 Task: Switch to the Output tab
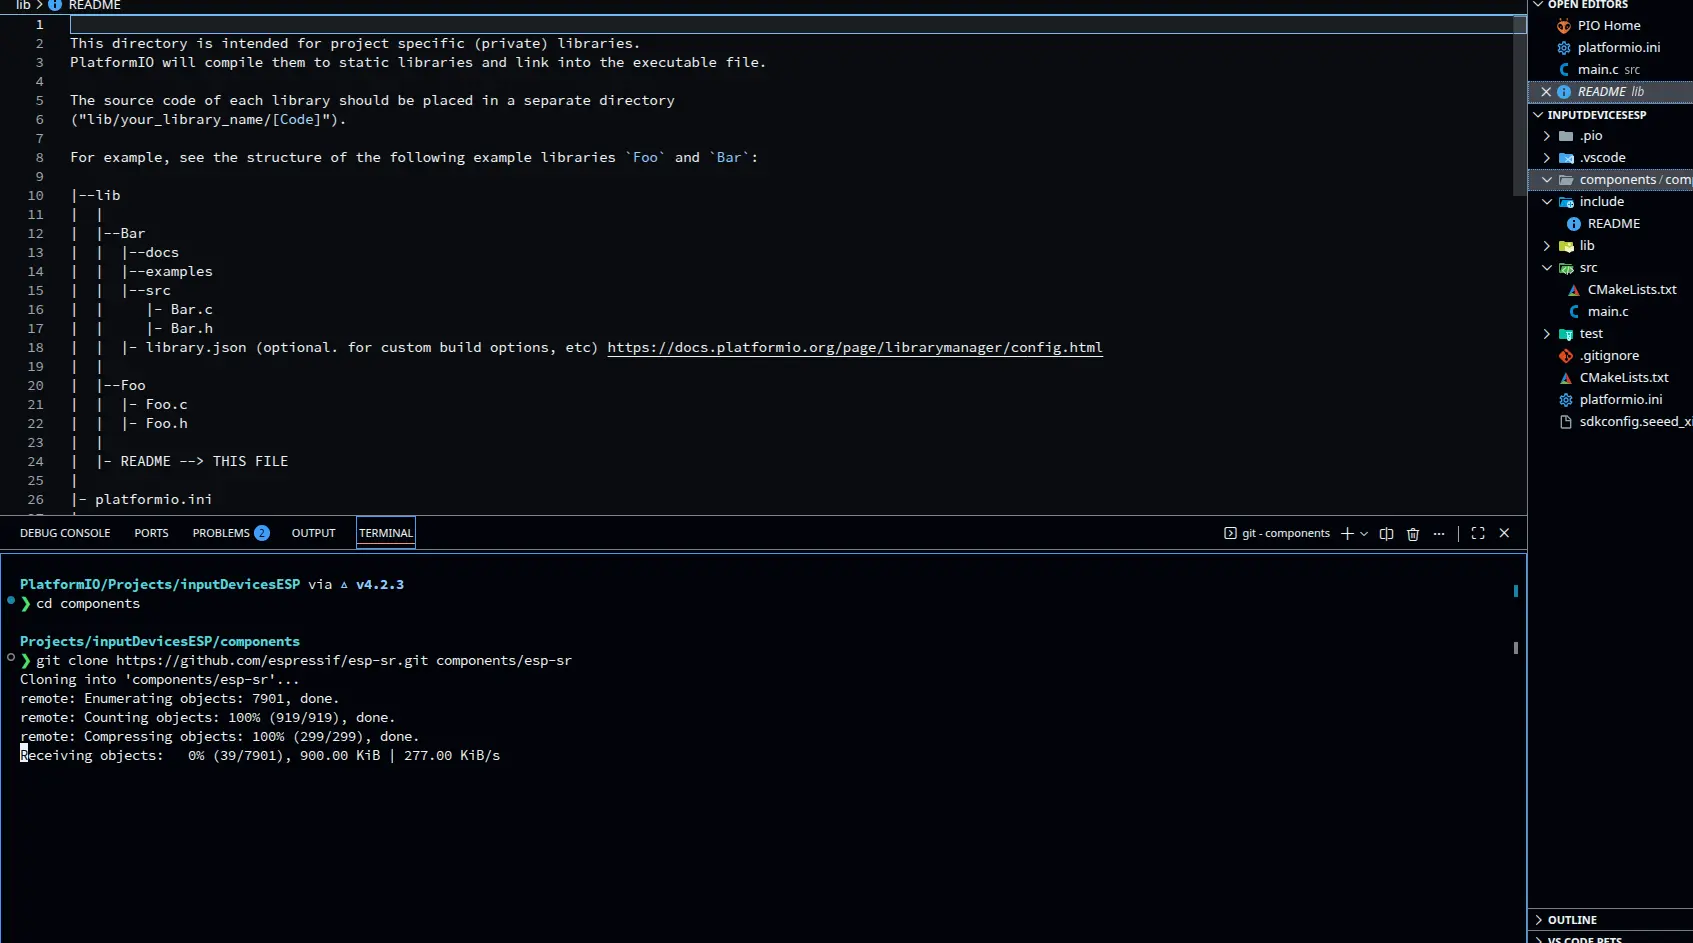pyautogui.click(x=313, y=534)
